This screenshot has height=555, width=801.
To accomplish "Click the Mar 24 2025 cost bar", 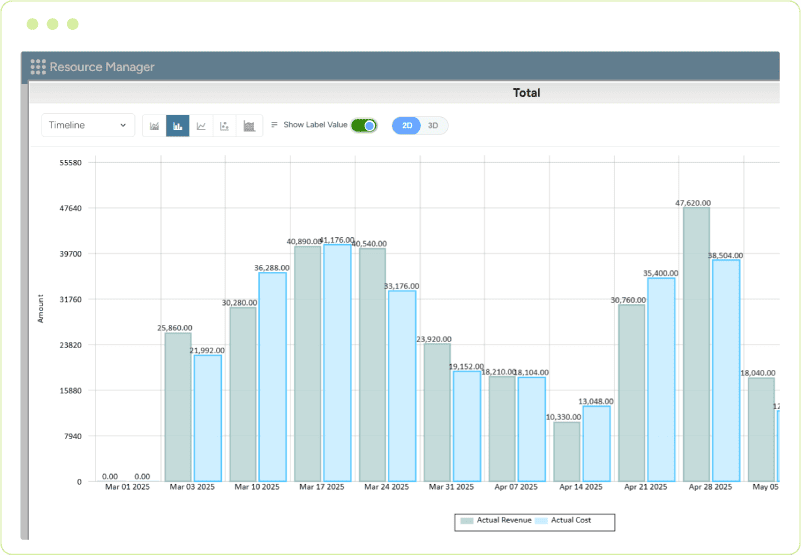I will click(x=402, y=386).
